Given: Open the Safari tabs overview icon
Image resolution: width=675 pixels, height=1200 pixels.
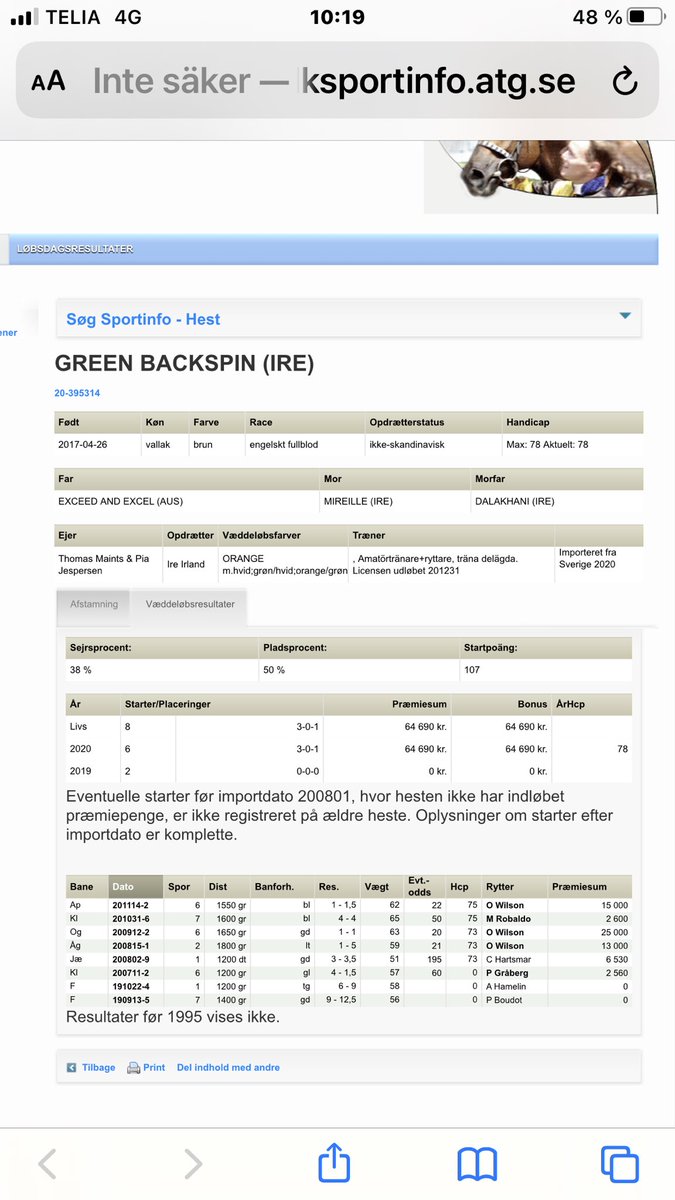Looking at the screenshot, I should pos(620,1165).
